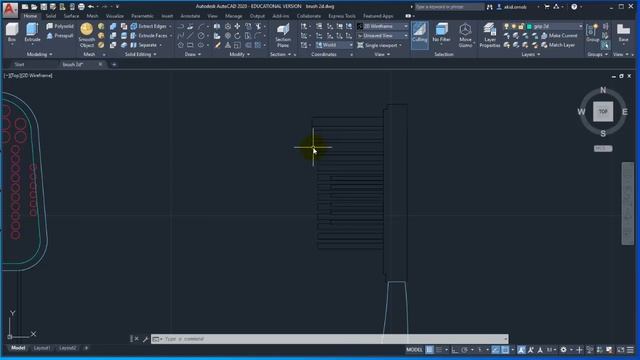640x360 pixels.
Task: Open the Start file tab
Action: point(19,64)
